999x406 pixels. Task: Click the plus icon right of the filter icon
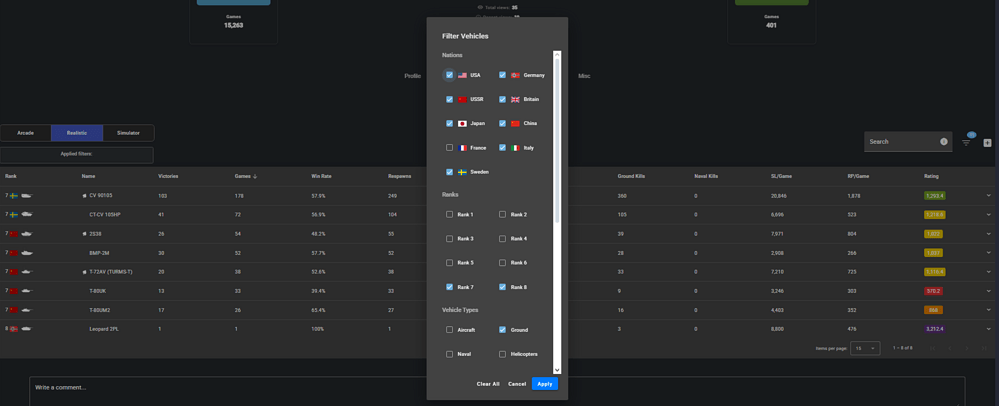(987, 143)
